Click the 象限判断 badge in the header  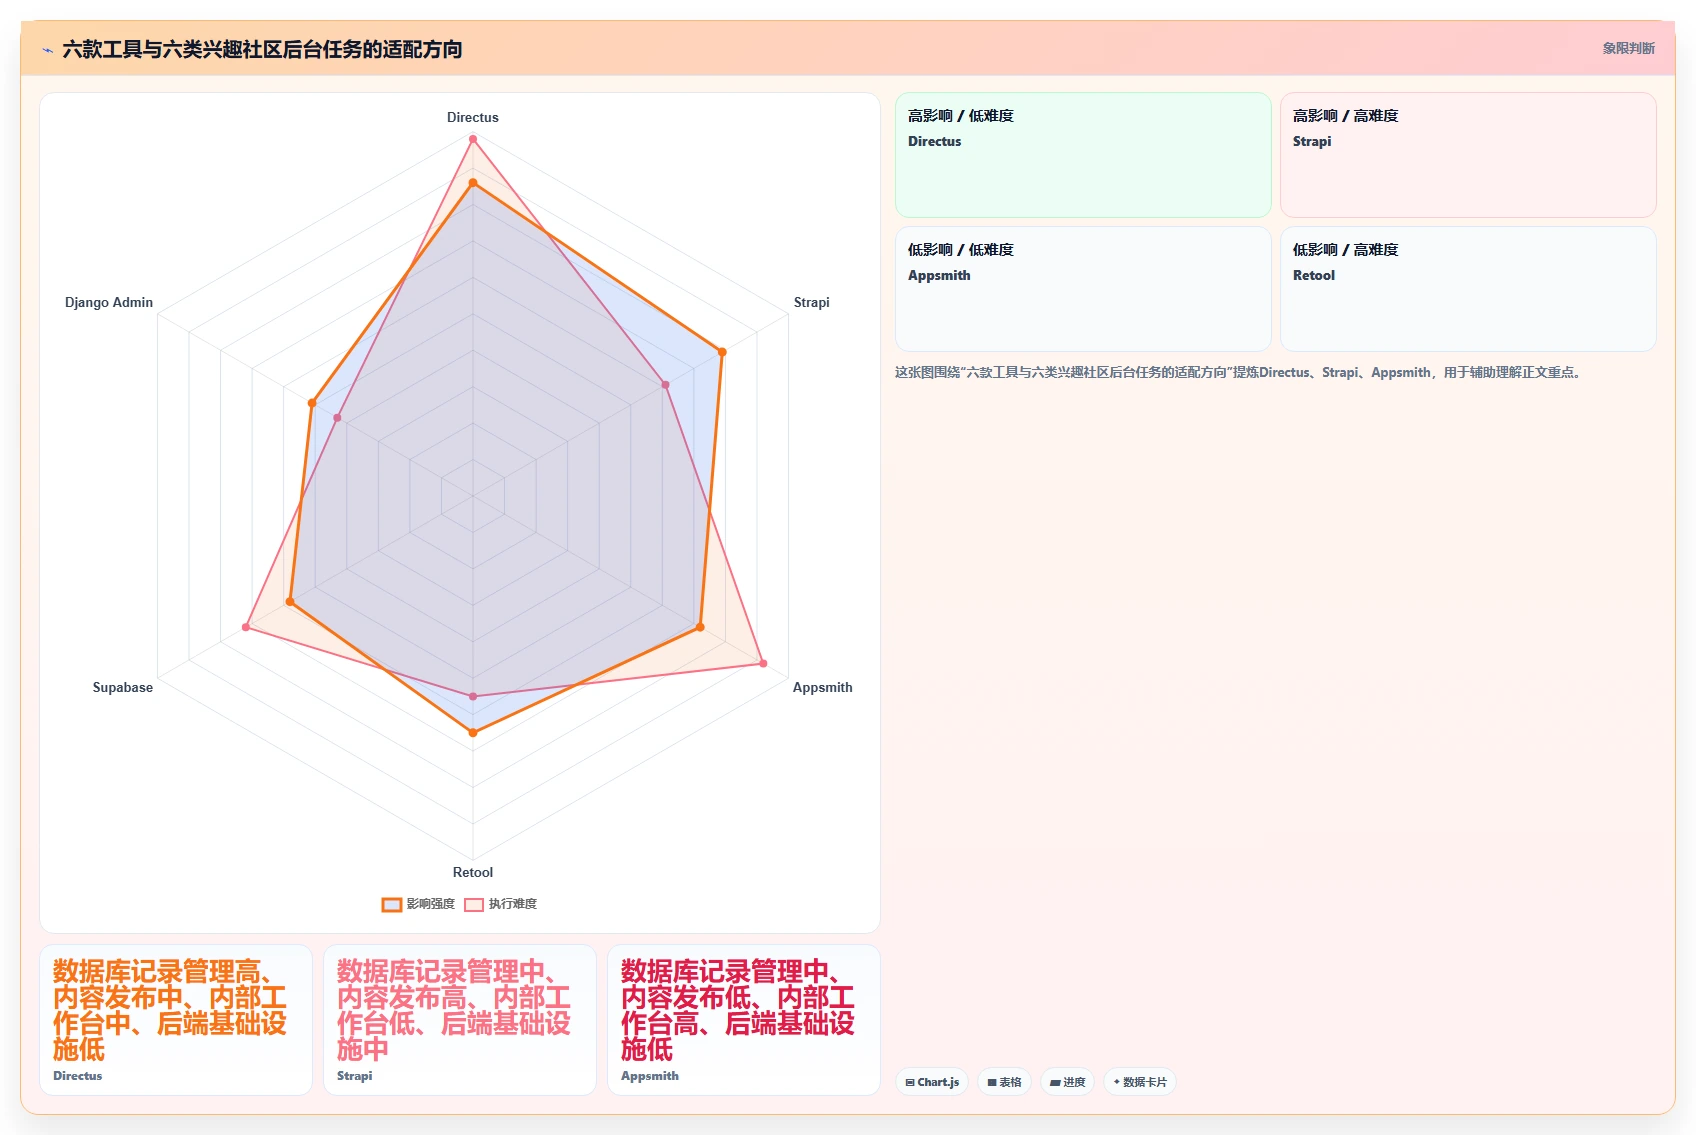coord(1628,48)
